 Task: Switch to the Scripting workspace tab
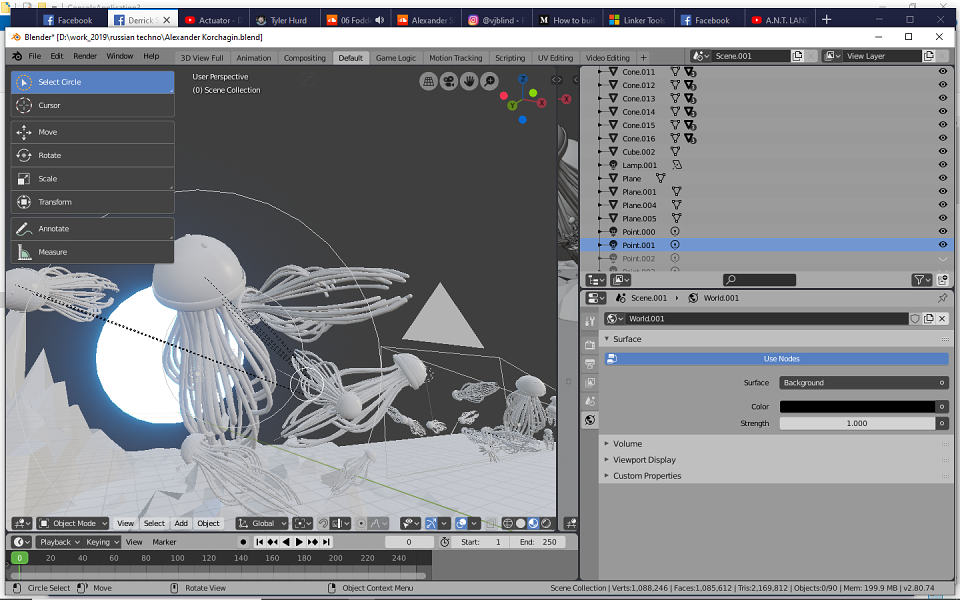(x=510, y=58)
